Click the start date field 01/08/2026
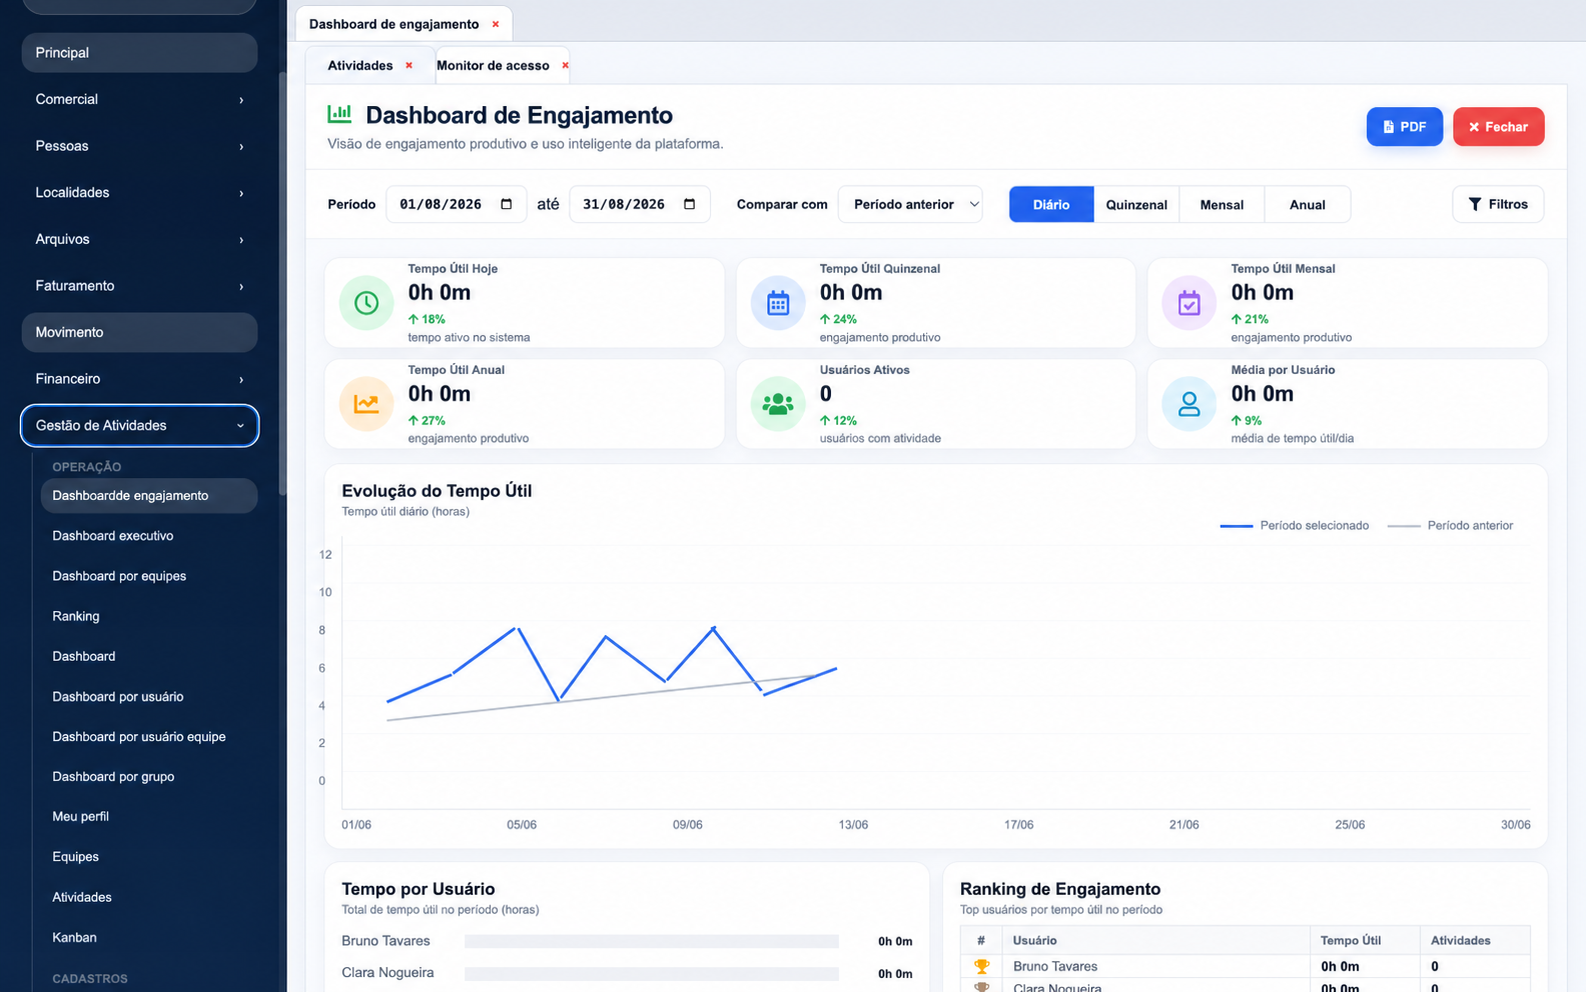This screenshot has width=1586, height=992. pyautogui.click(x=456, y=204)
